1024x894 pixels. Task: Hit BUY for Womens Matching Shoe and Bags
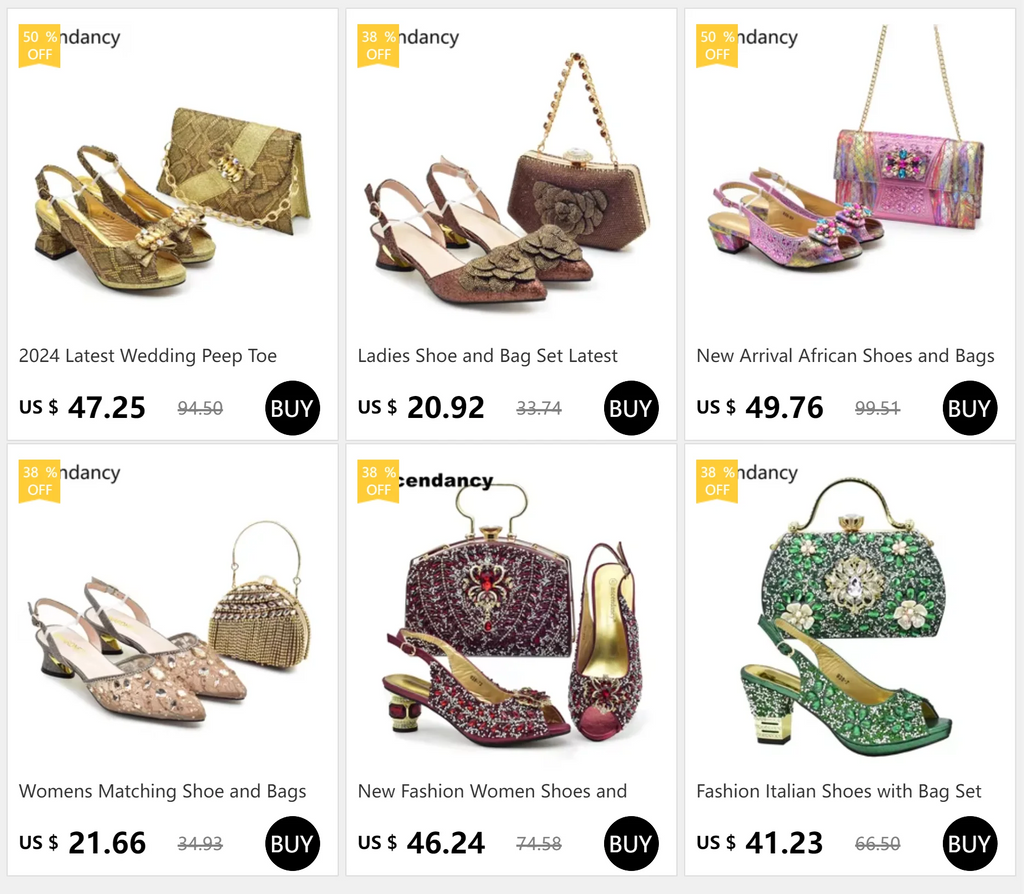click(292, 843)
